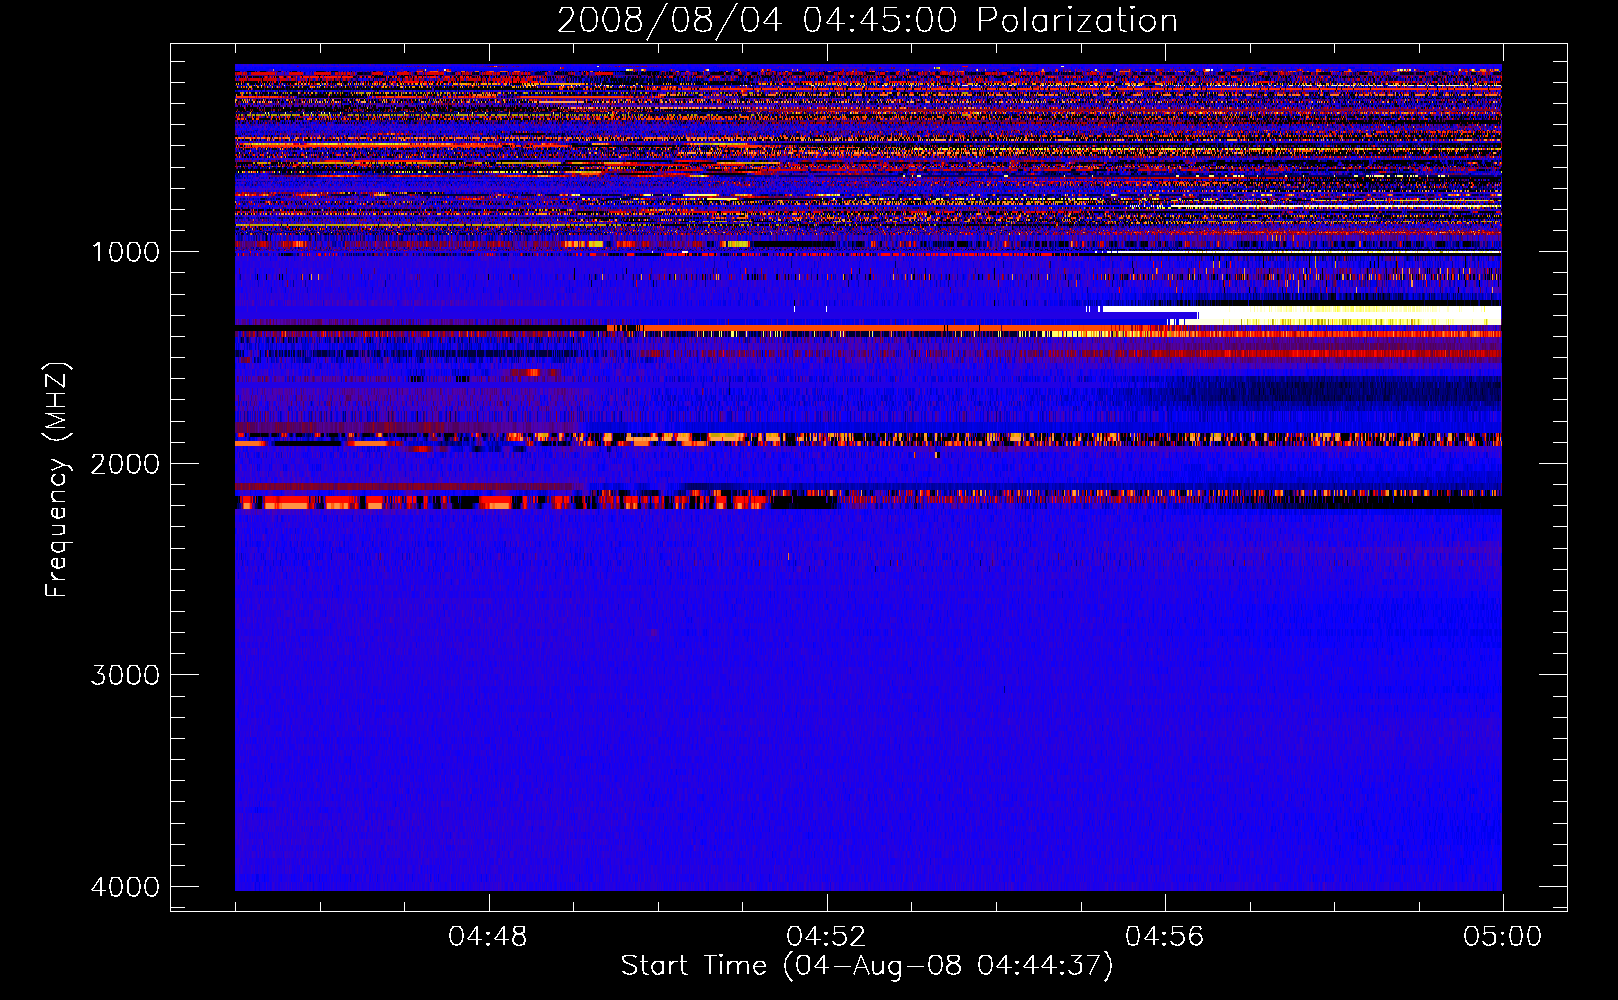
Task: Click the 04:56 time tick label
Action: tap(1164, 937)
